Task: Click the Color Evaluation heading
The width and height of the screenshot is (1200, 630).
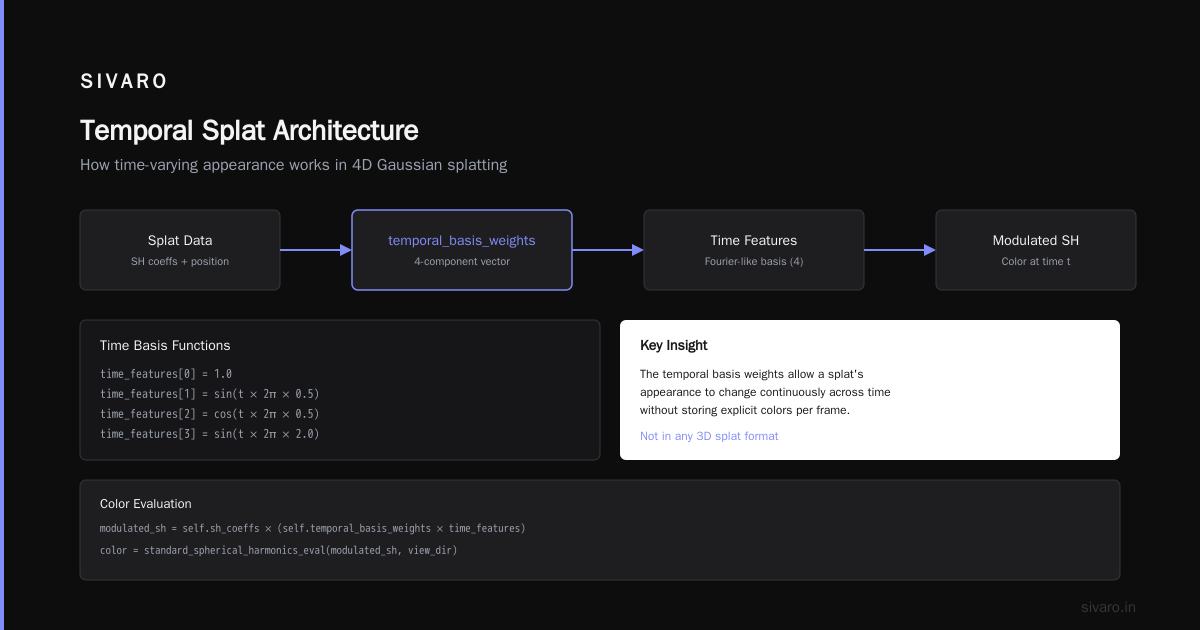Action: coord(146,504)
